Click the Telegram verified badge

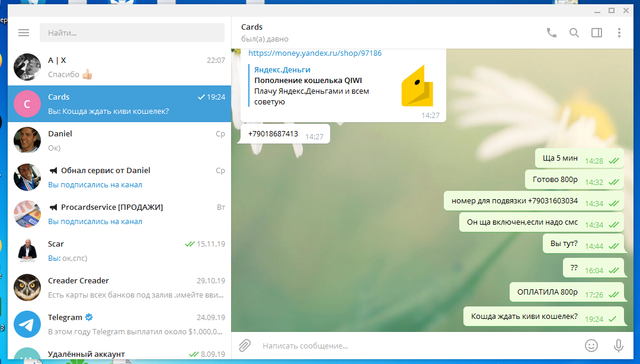coord(89,317)
